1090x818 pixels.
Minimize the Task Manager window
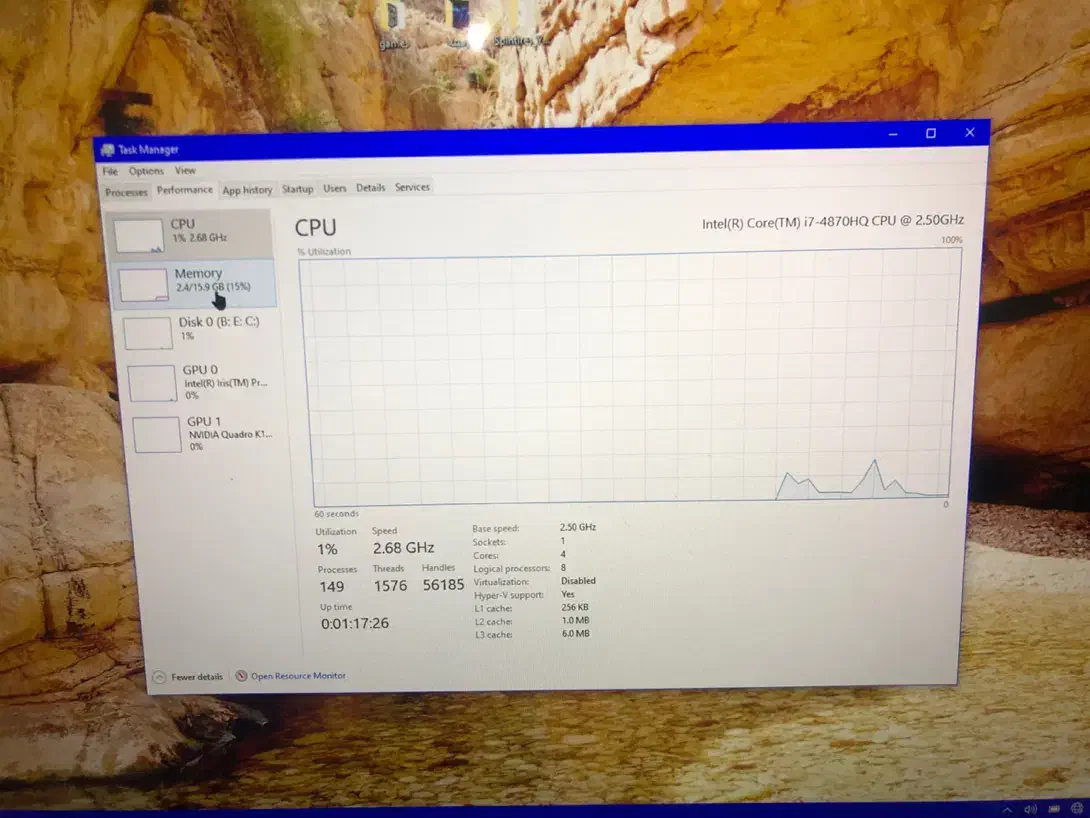click(x=893, y=134)
